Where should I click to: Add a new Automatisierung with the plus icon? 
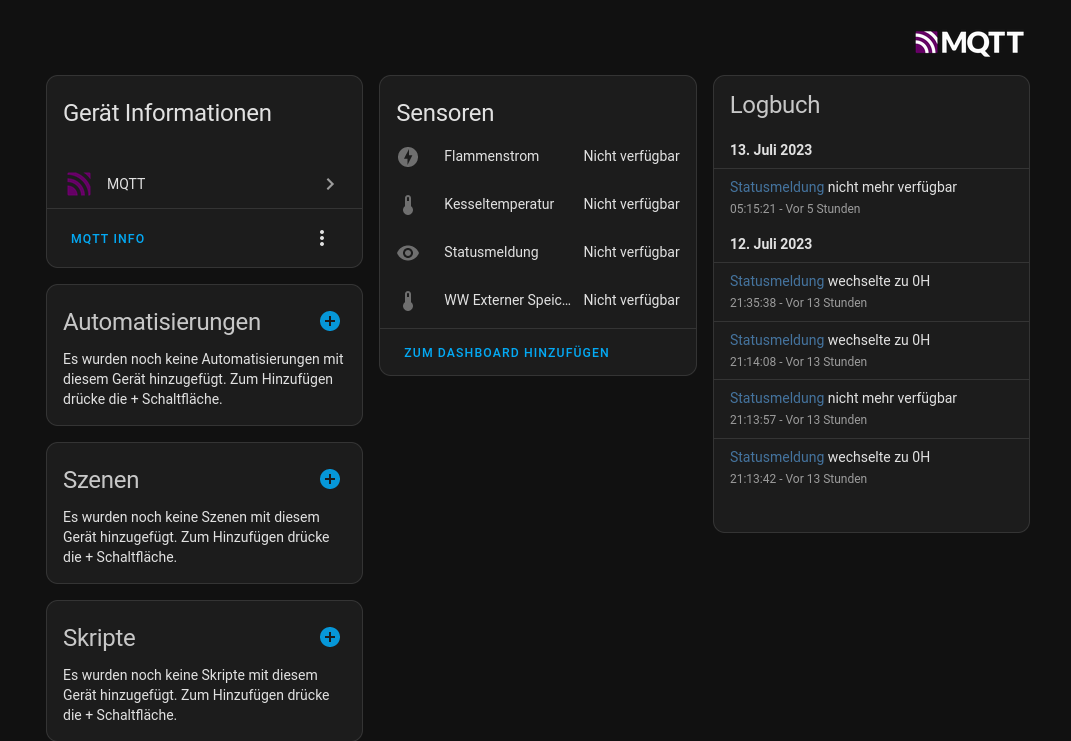(330, 321)
